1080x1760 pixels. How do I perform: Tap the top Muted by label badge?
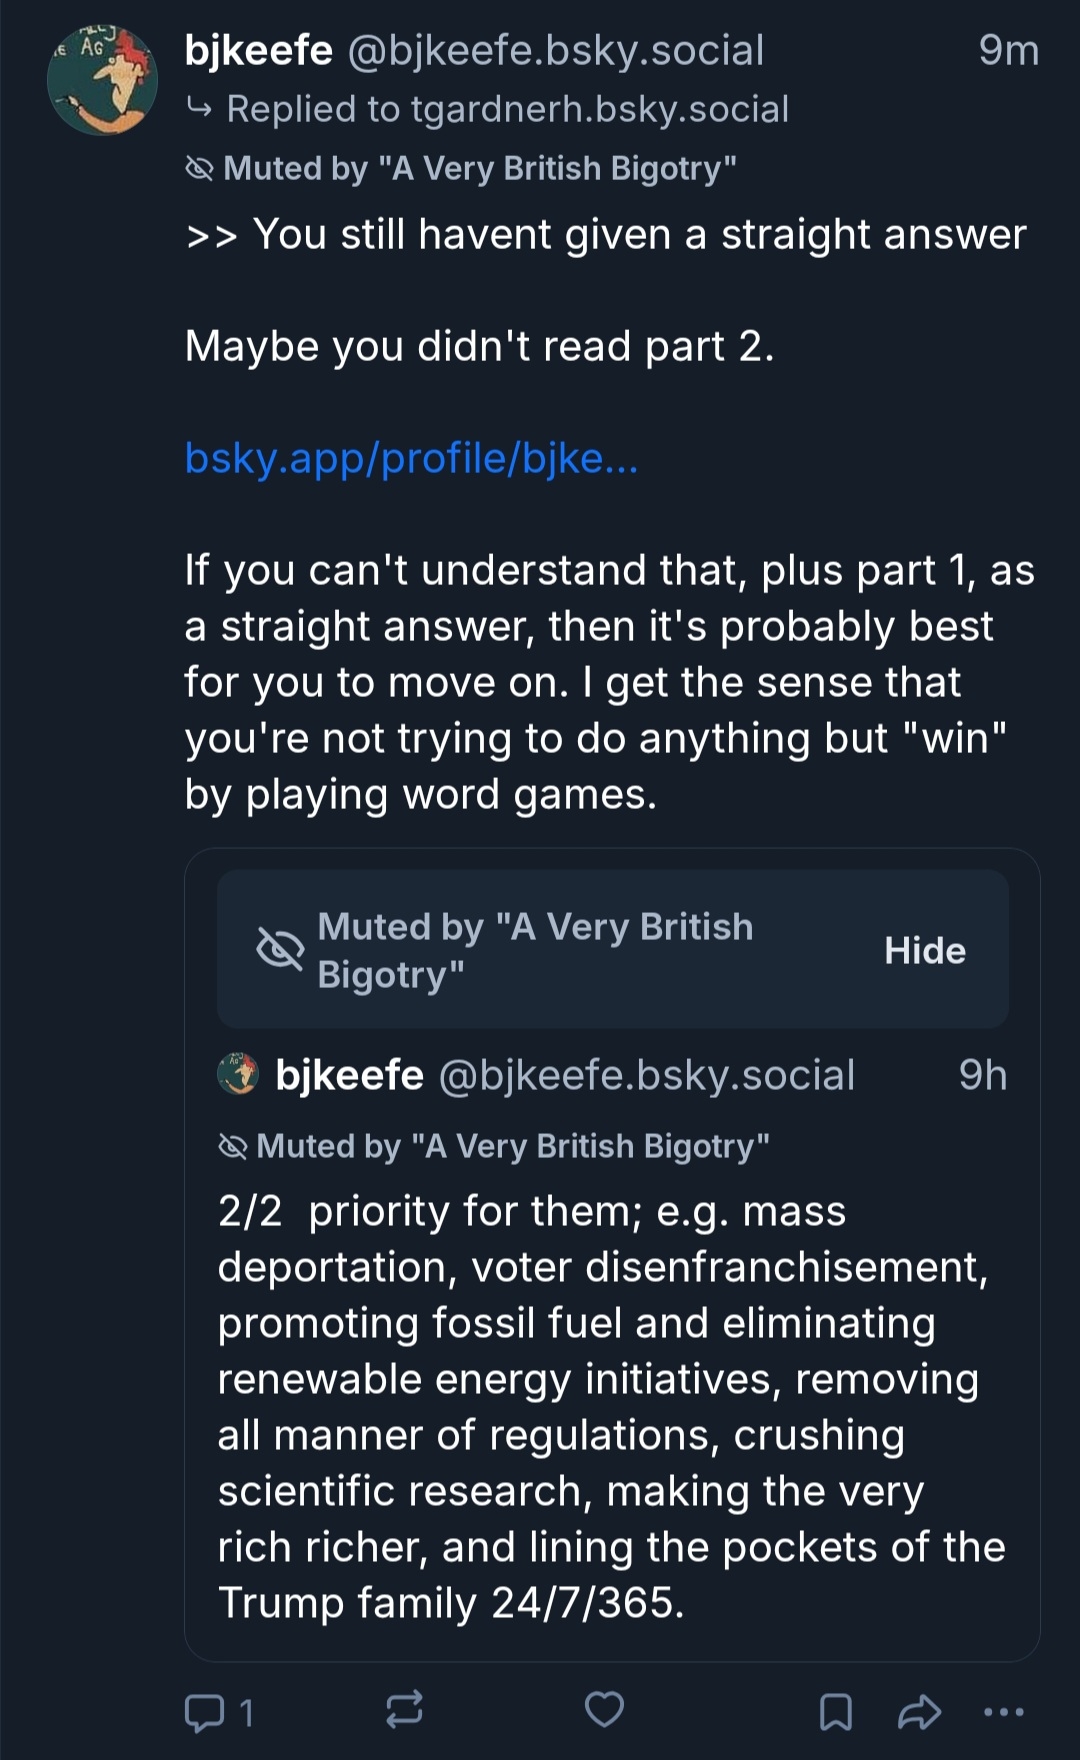pos(462,169)
